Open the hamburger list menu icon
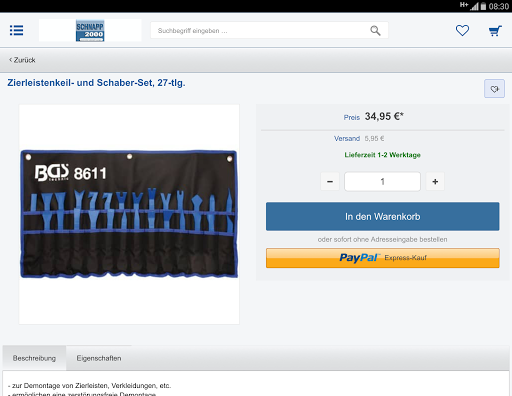 coord(16,30)
